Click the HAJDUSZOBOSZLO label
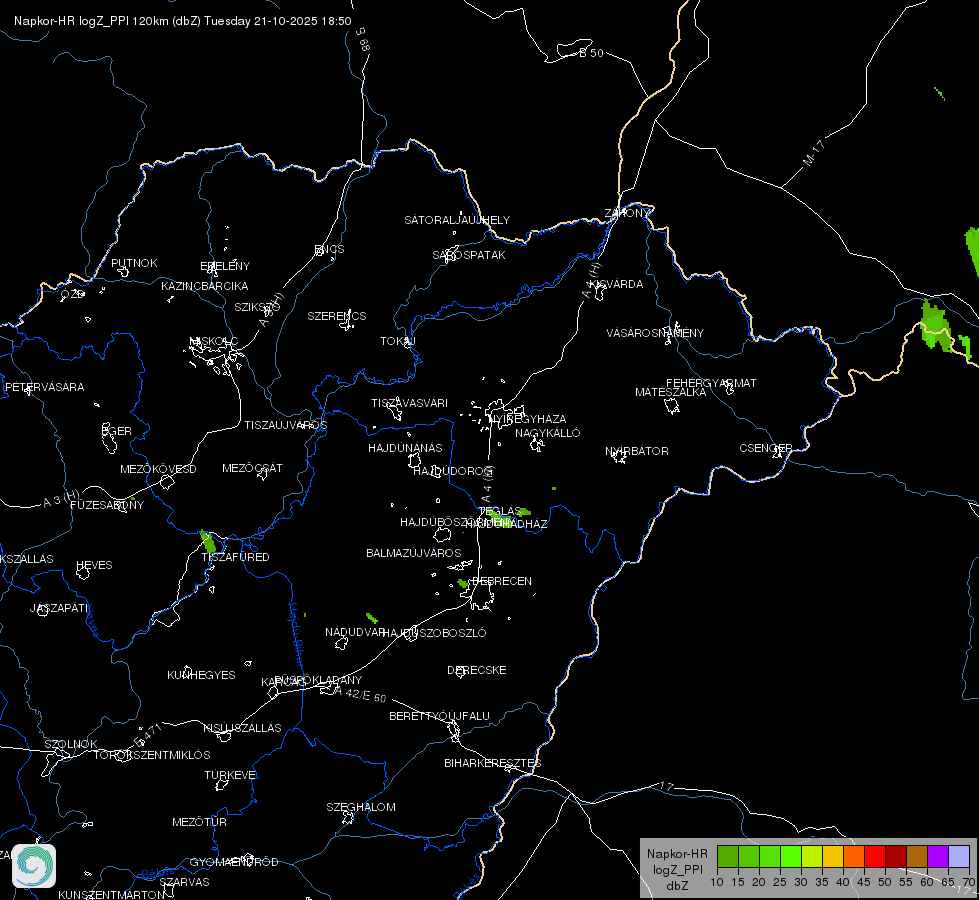 (434, 633)
